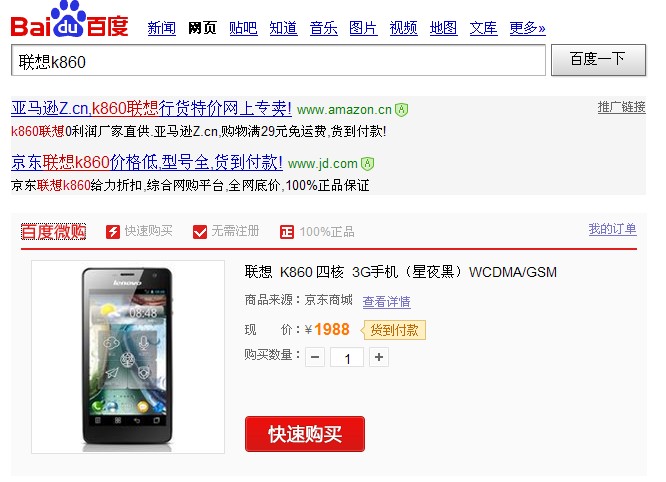Image resolution: width=666 pixels, height=482 pixels.
Task: Open the 我的订单 link
Action: point(612,229)
